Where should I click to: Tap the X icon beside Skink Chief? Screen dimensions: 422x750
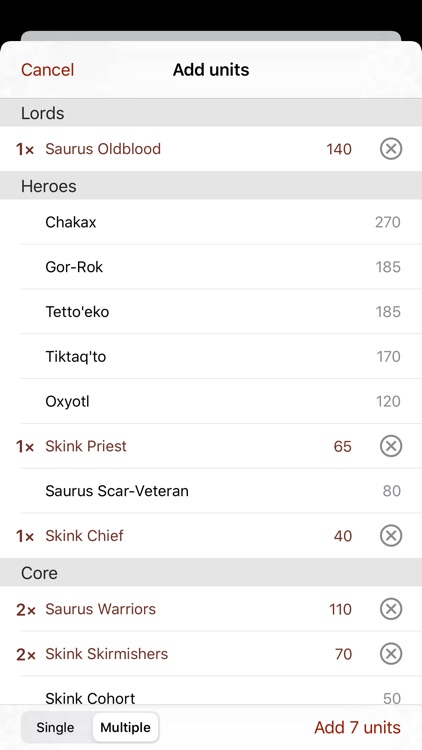(x=391, y=536)
